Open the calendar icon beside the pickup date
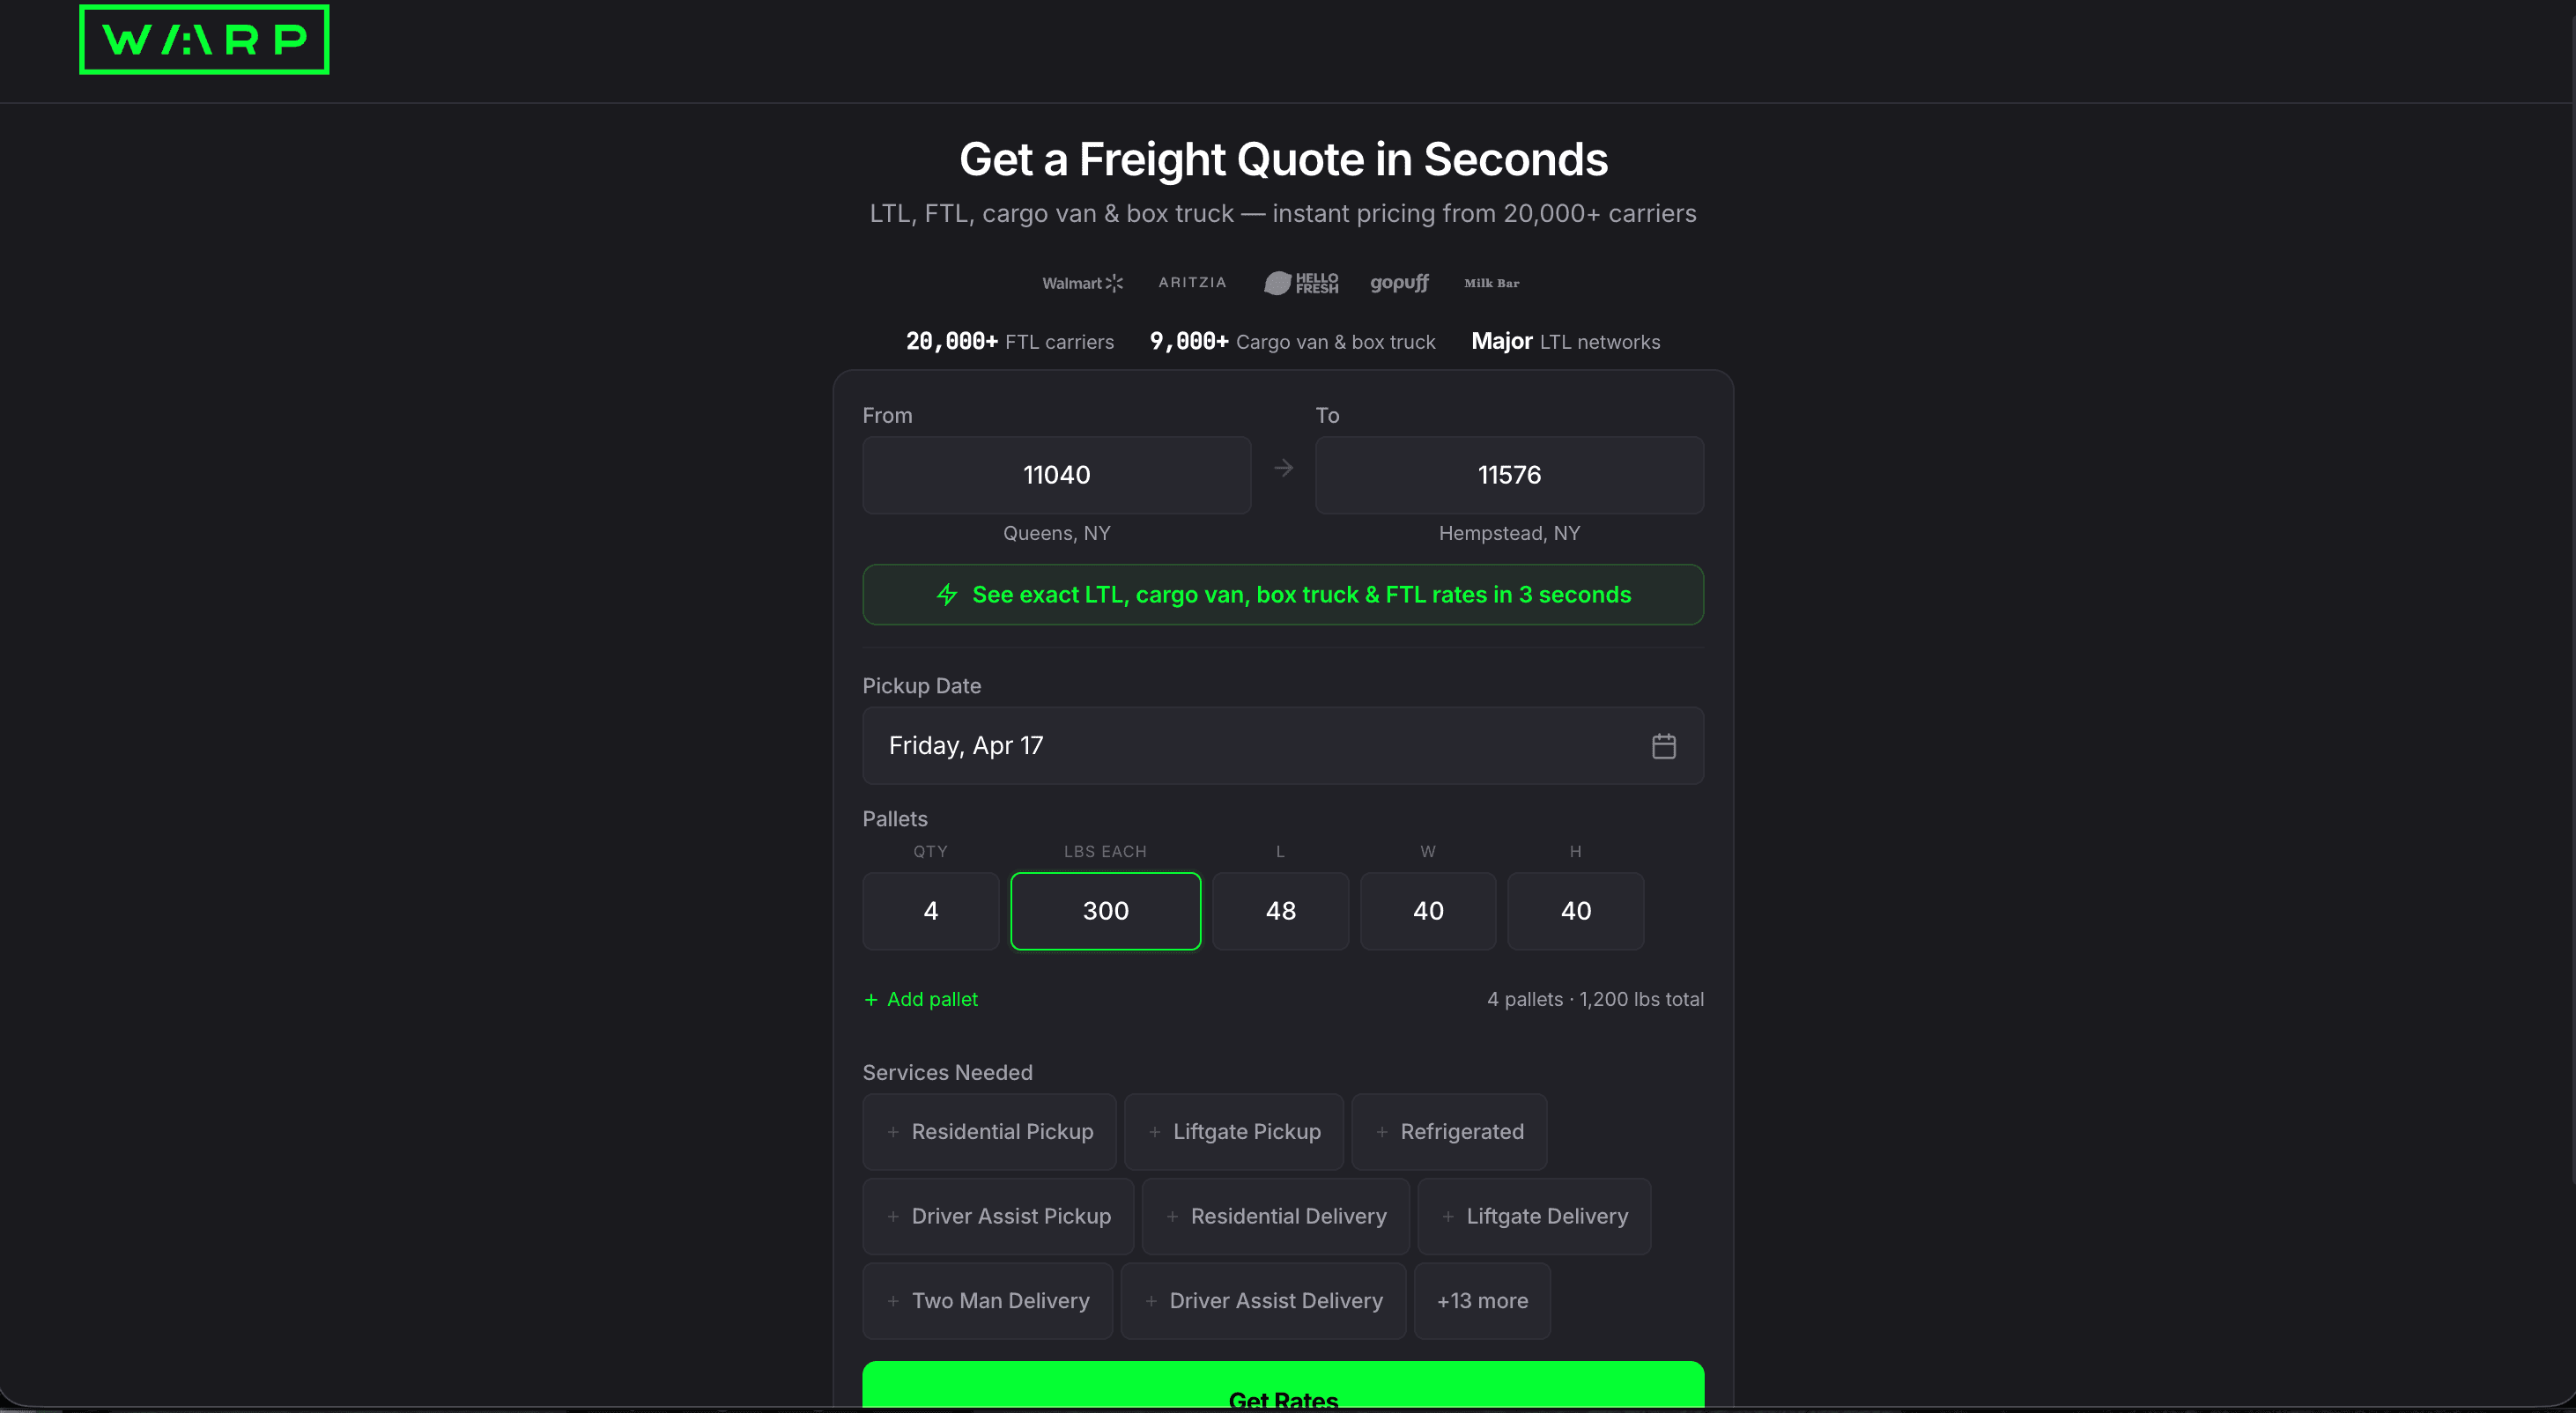Image resolution: width=2576 pixels, height=1413 pixels. 1663,745
